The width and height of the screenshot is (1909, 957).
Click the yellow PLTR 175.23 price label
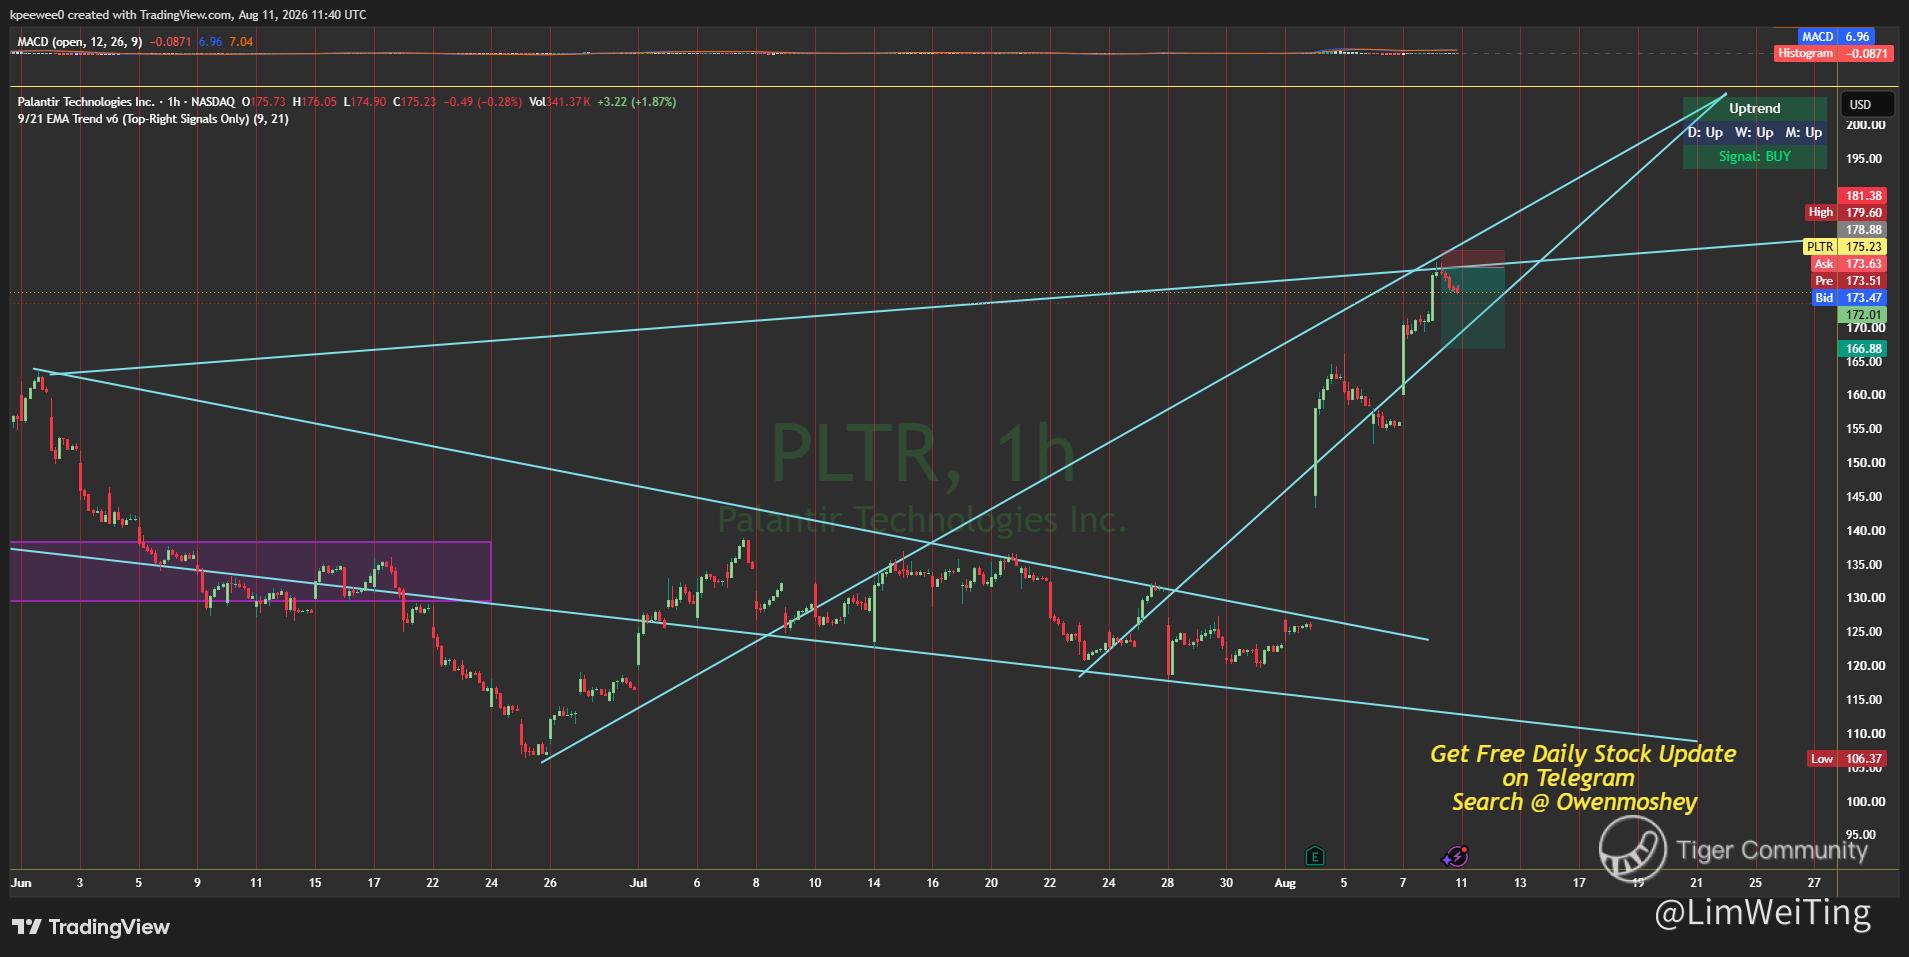tap(1845, 247)
